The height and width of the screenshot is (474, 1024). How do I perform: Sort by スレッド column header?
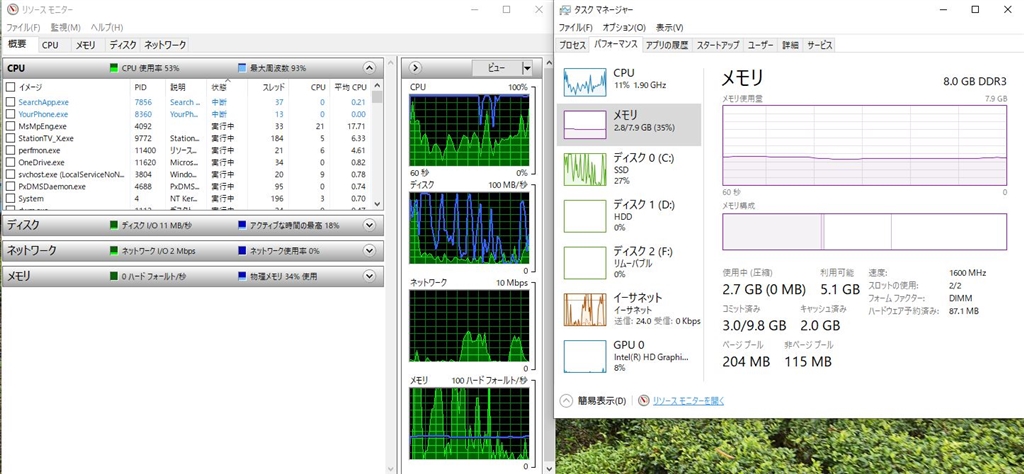coord(268,87)
